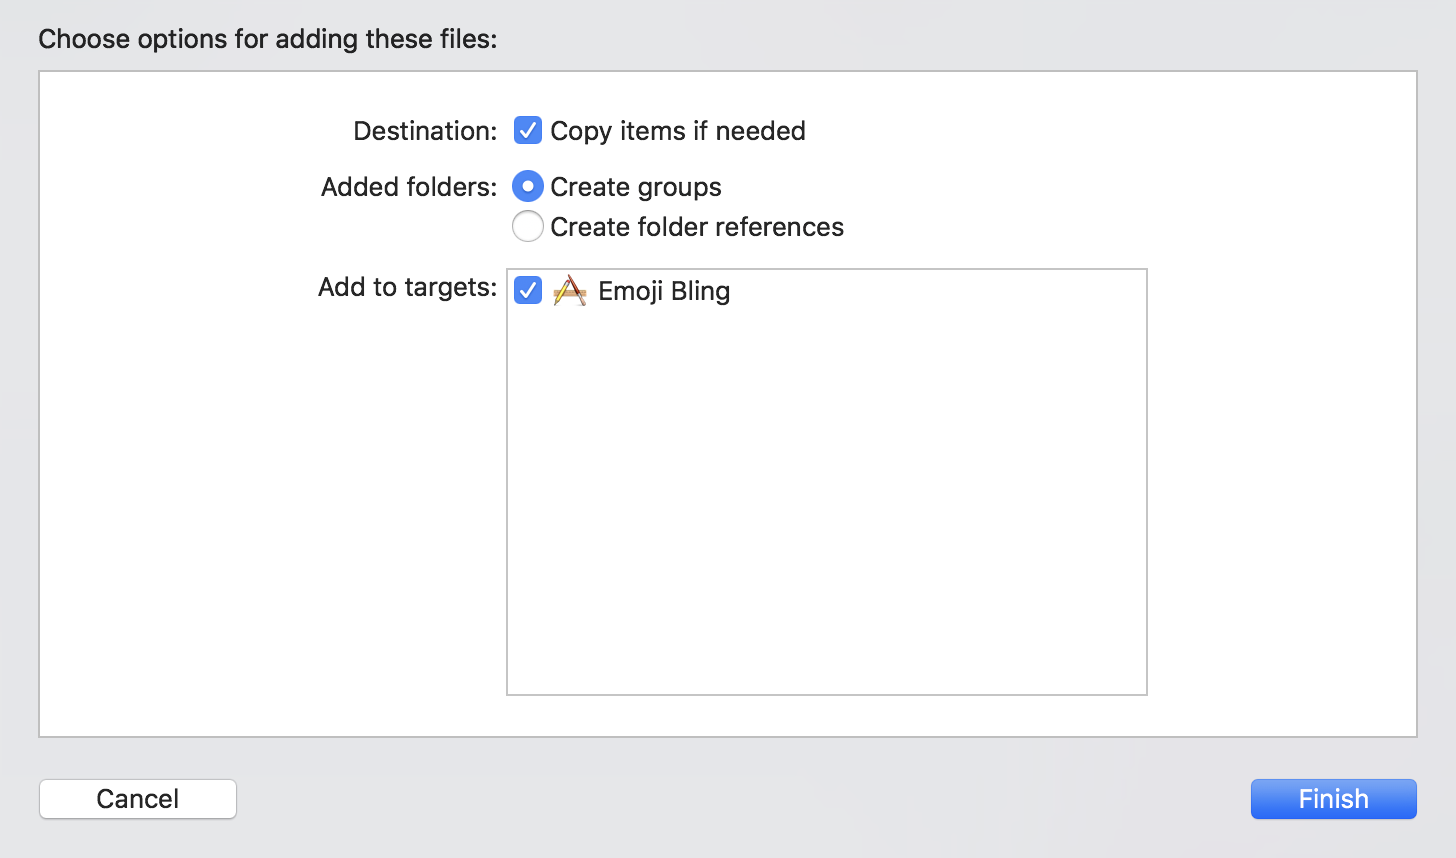Viewport: 1456px width, 858px height.
Task: Uncheck the Copy items if needed checkbox
Action: pos(527,131)
